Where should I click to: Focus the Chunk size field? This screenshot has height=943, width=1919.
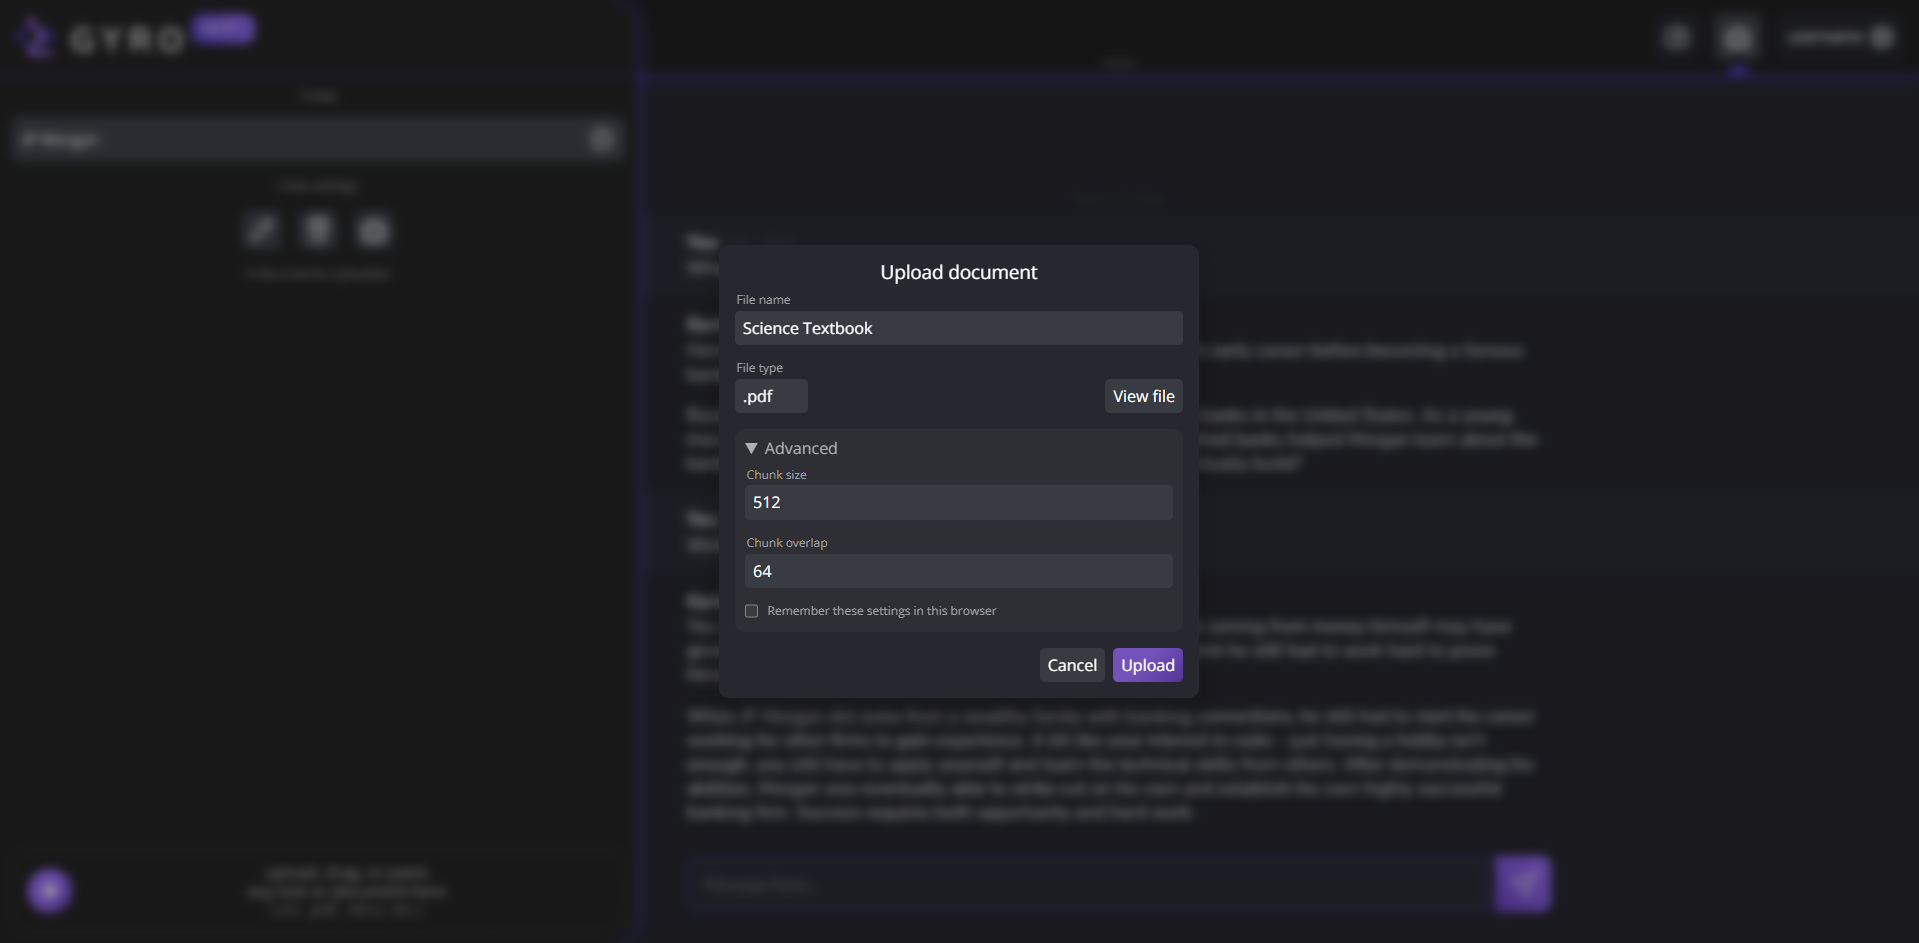click(957, 502)
